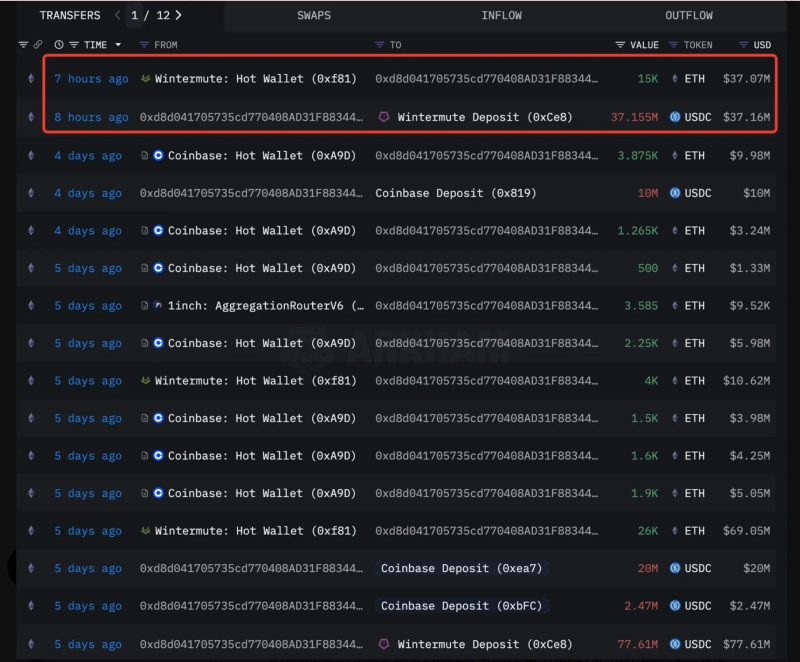Open Coinbase Deposit (0x819) address link

pyautogui.click(x=446, y=193)
